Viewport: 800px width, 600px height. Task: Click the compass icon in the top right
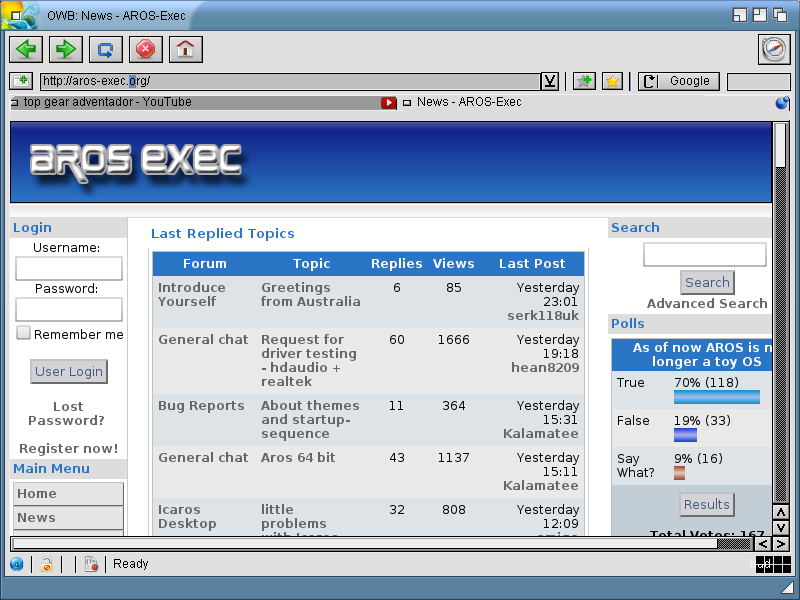[774, 49]
